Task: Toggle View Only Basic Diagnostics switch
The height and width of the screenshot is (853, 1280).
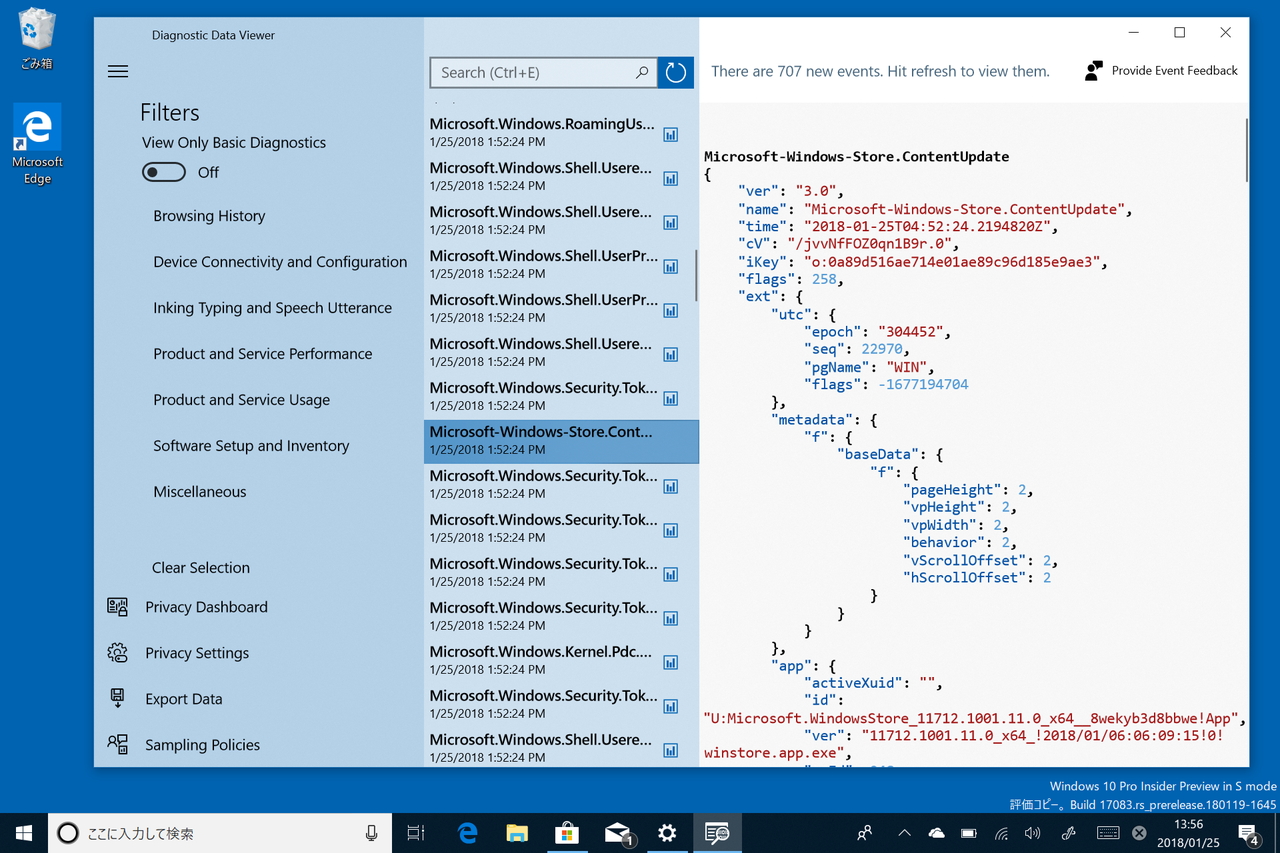Action: point(164,172)
